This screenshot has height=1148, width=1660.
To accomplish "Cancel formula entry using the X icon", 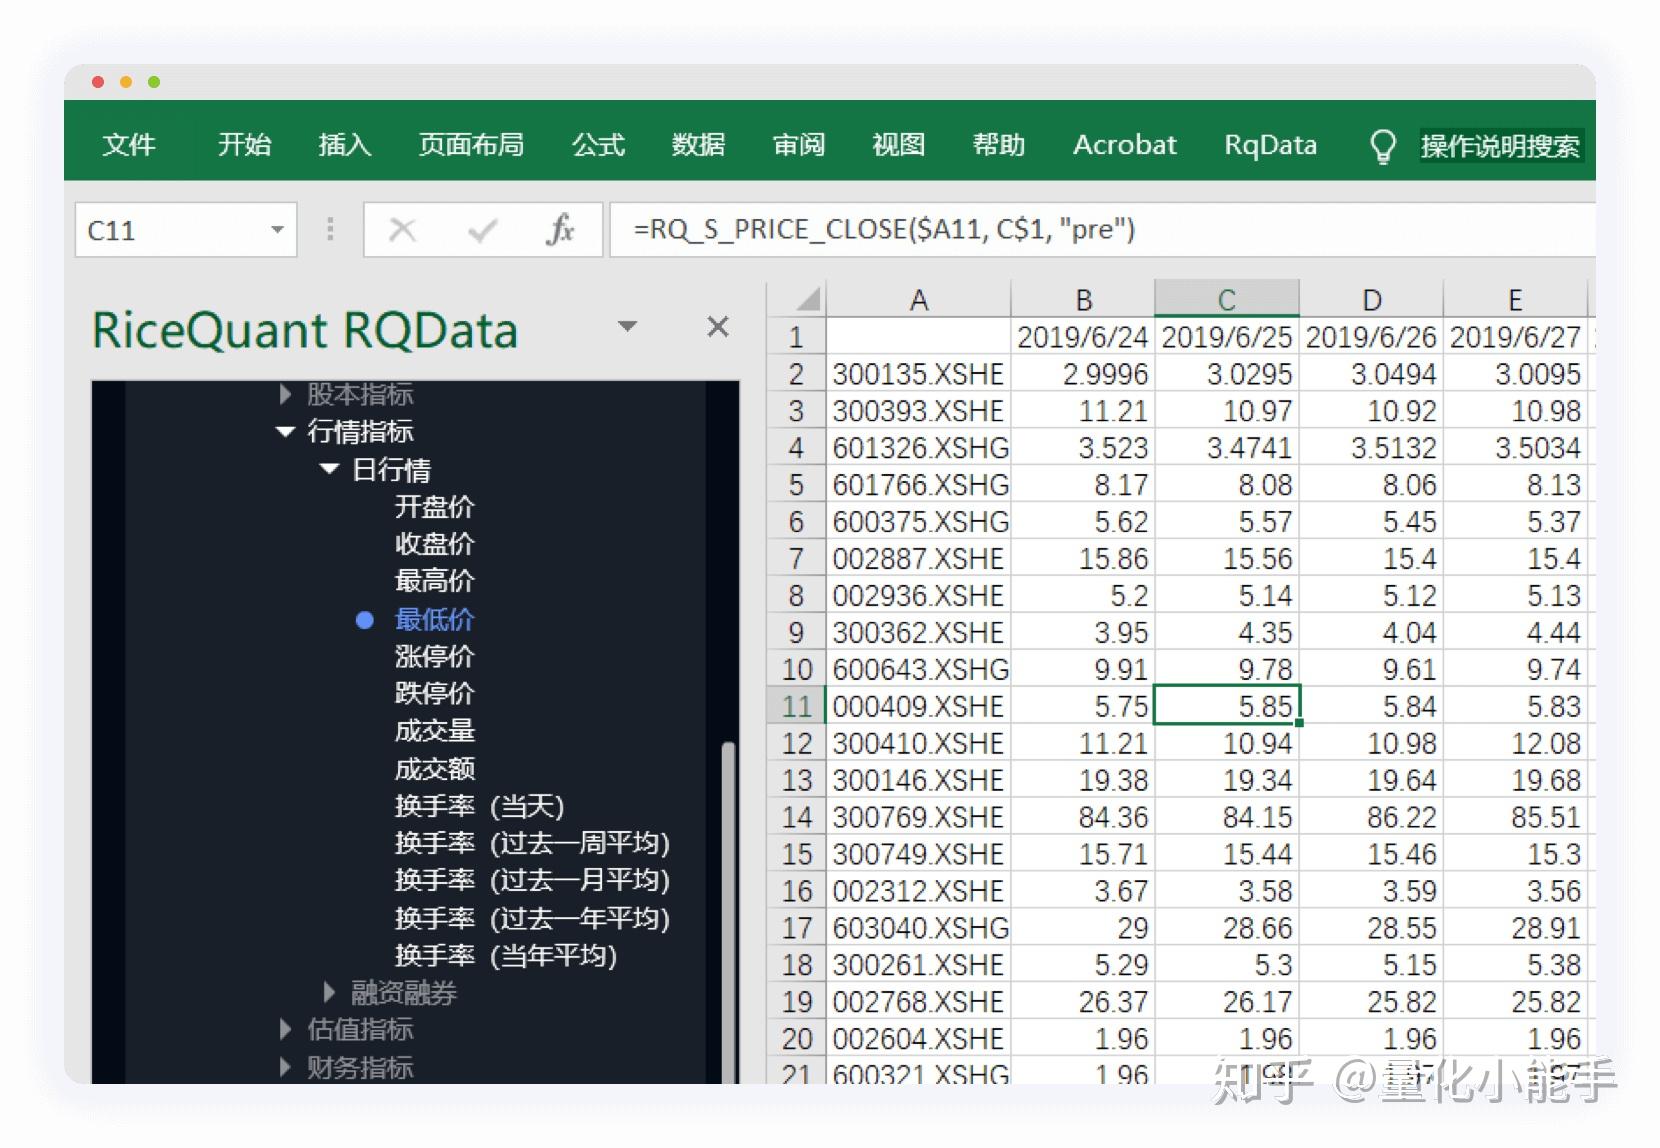I will pyautogui.click(x=403, y=229).
